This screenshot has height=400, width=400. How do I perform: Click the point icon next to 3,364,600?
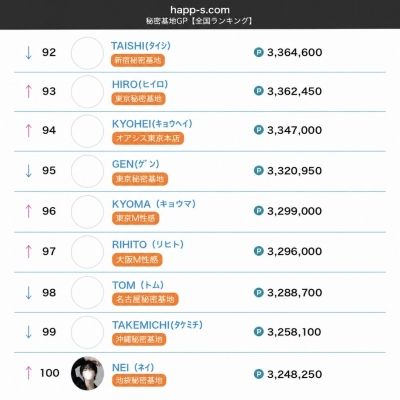coord(259,52)
